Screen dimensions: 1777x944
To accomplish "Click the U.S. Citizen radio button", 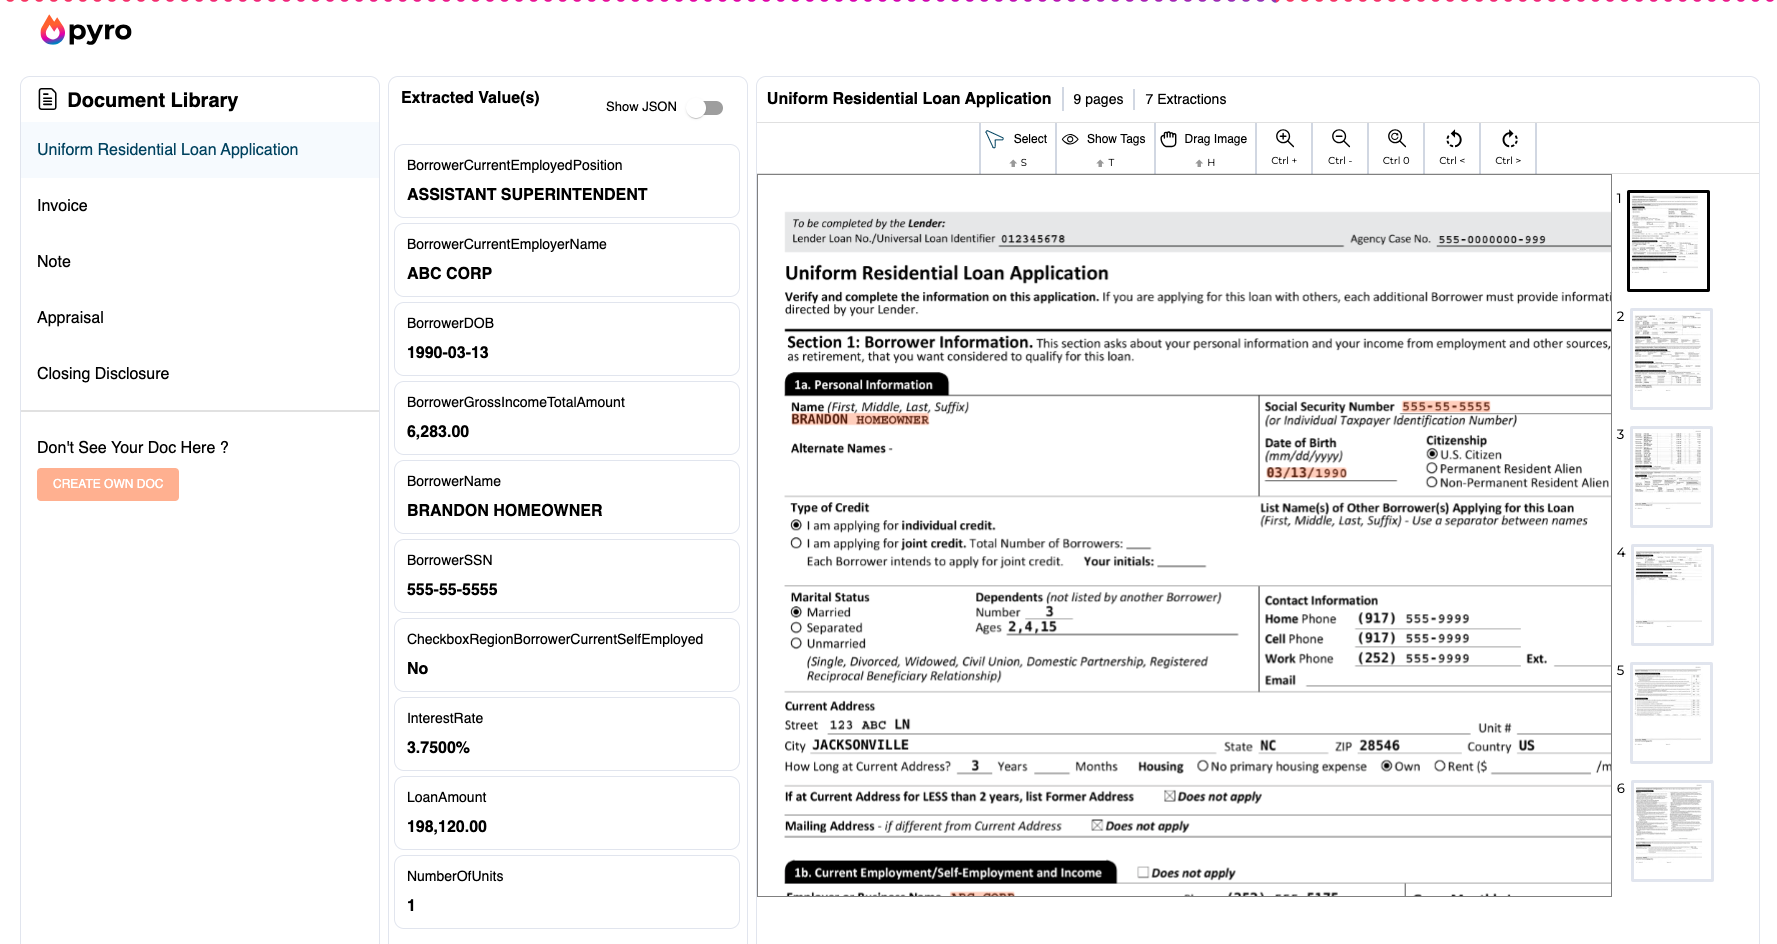I will click(x=1432, y=454).
